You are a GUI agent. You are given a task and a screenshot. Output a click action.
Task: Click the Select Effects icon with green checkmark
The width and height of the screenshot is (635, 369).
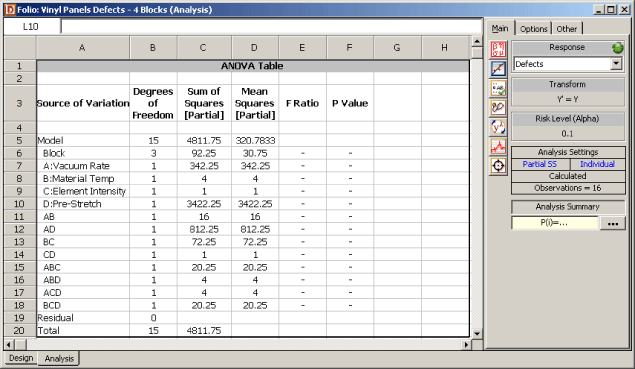point(498,88)
